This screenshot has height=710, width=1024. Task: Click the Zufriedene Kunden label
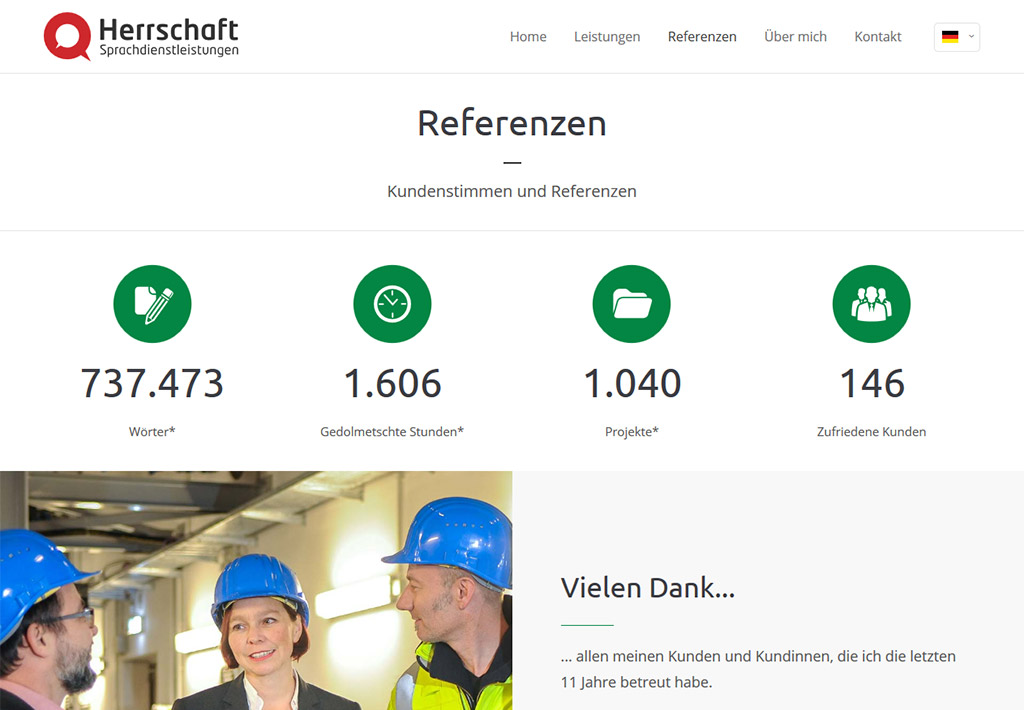point(871,432)
